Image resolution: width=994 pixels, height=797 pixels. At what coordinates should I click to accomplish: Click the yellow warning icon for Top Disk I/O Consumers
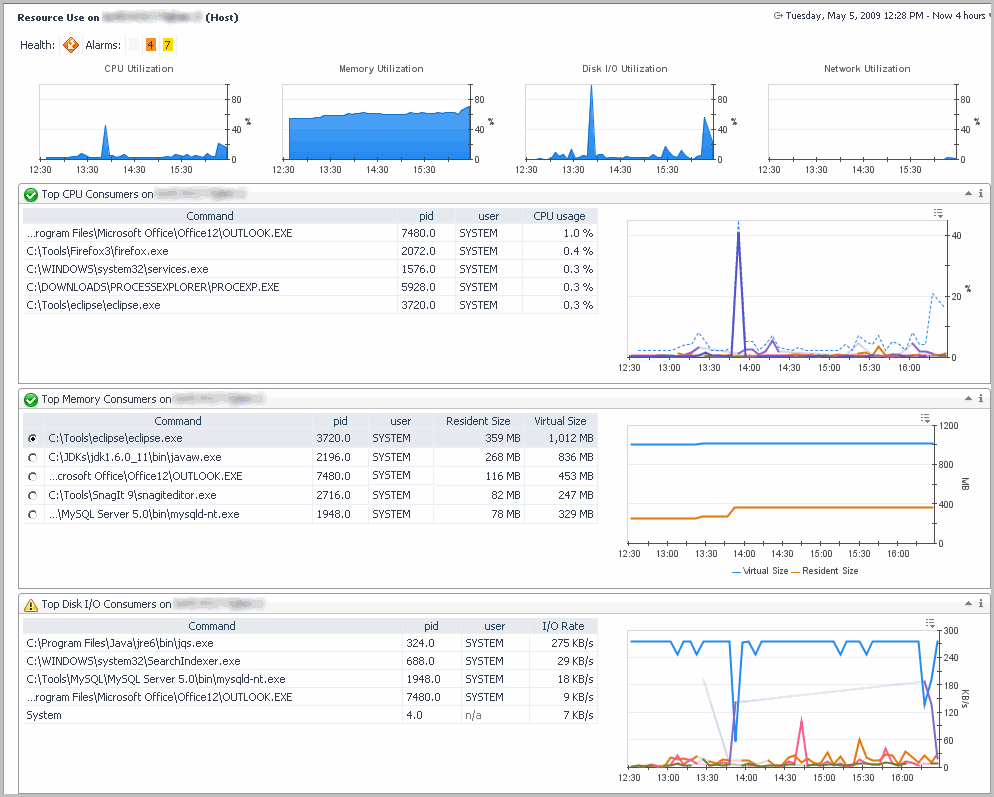pos(30,605)
